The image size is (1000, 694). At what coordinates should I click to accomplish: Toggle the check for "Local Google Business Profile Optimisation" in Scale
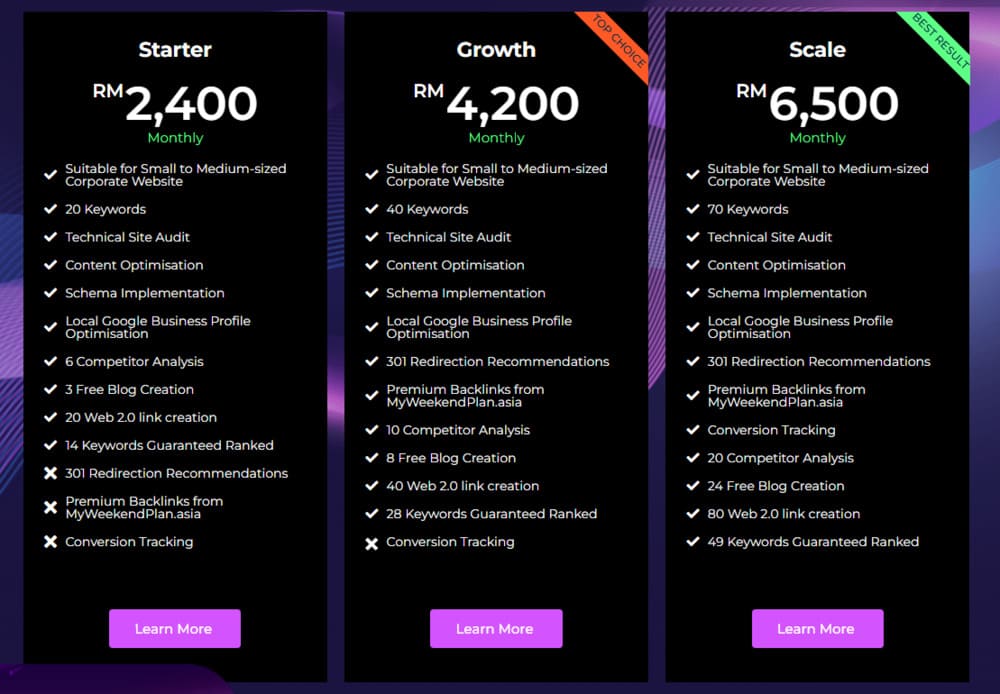coord(692,327)
